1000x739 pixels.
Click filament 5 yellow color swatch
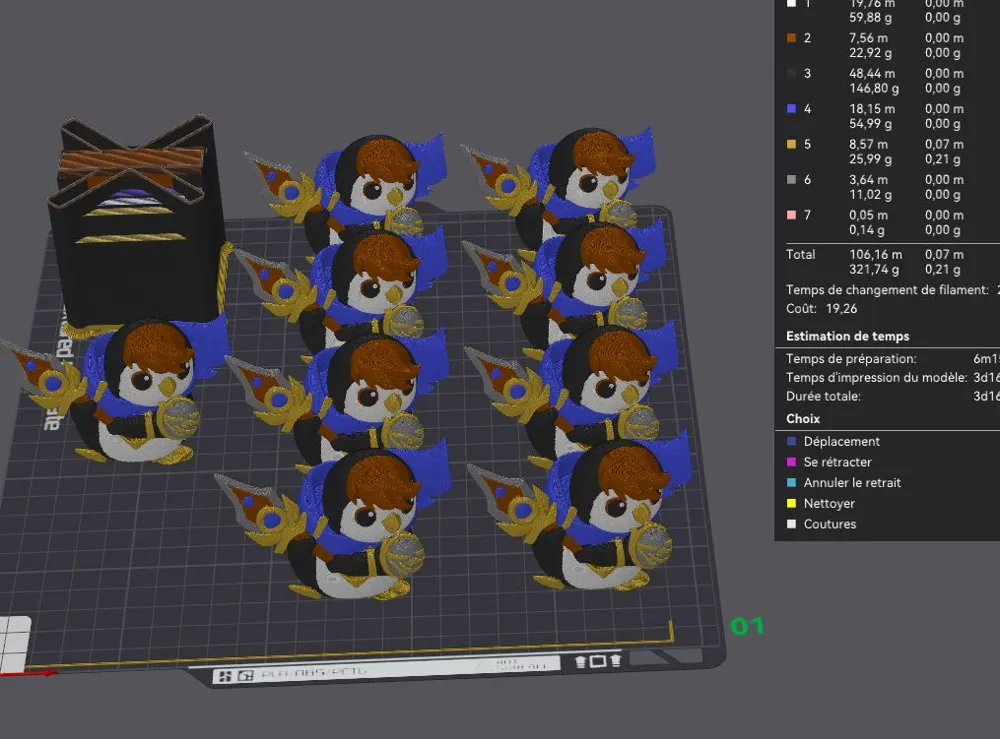tap(790, 143)
